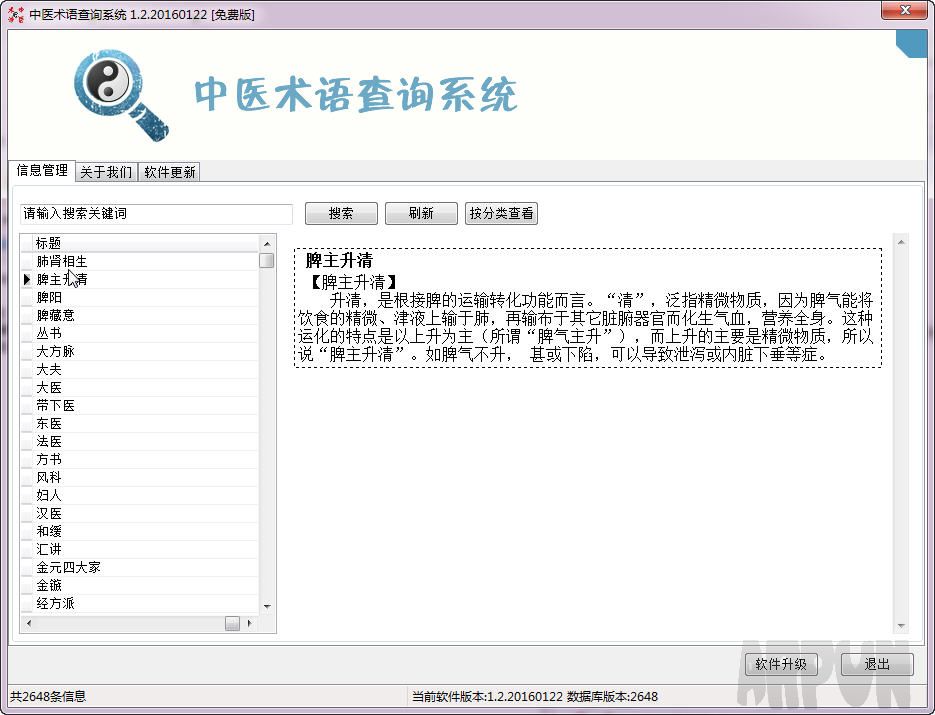Select the entry 肺肾相生

(61, 261)
